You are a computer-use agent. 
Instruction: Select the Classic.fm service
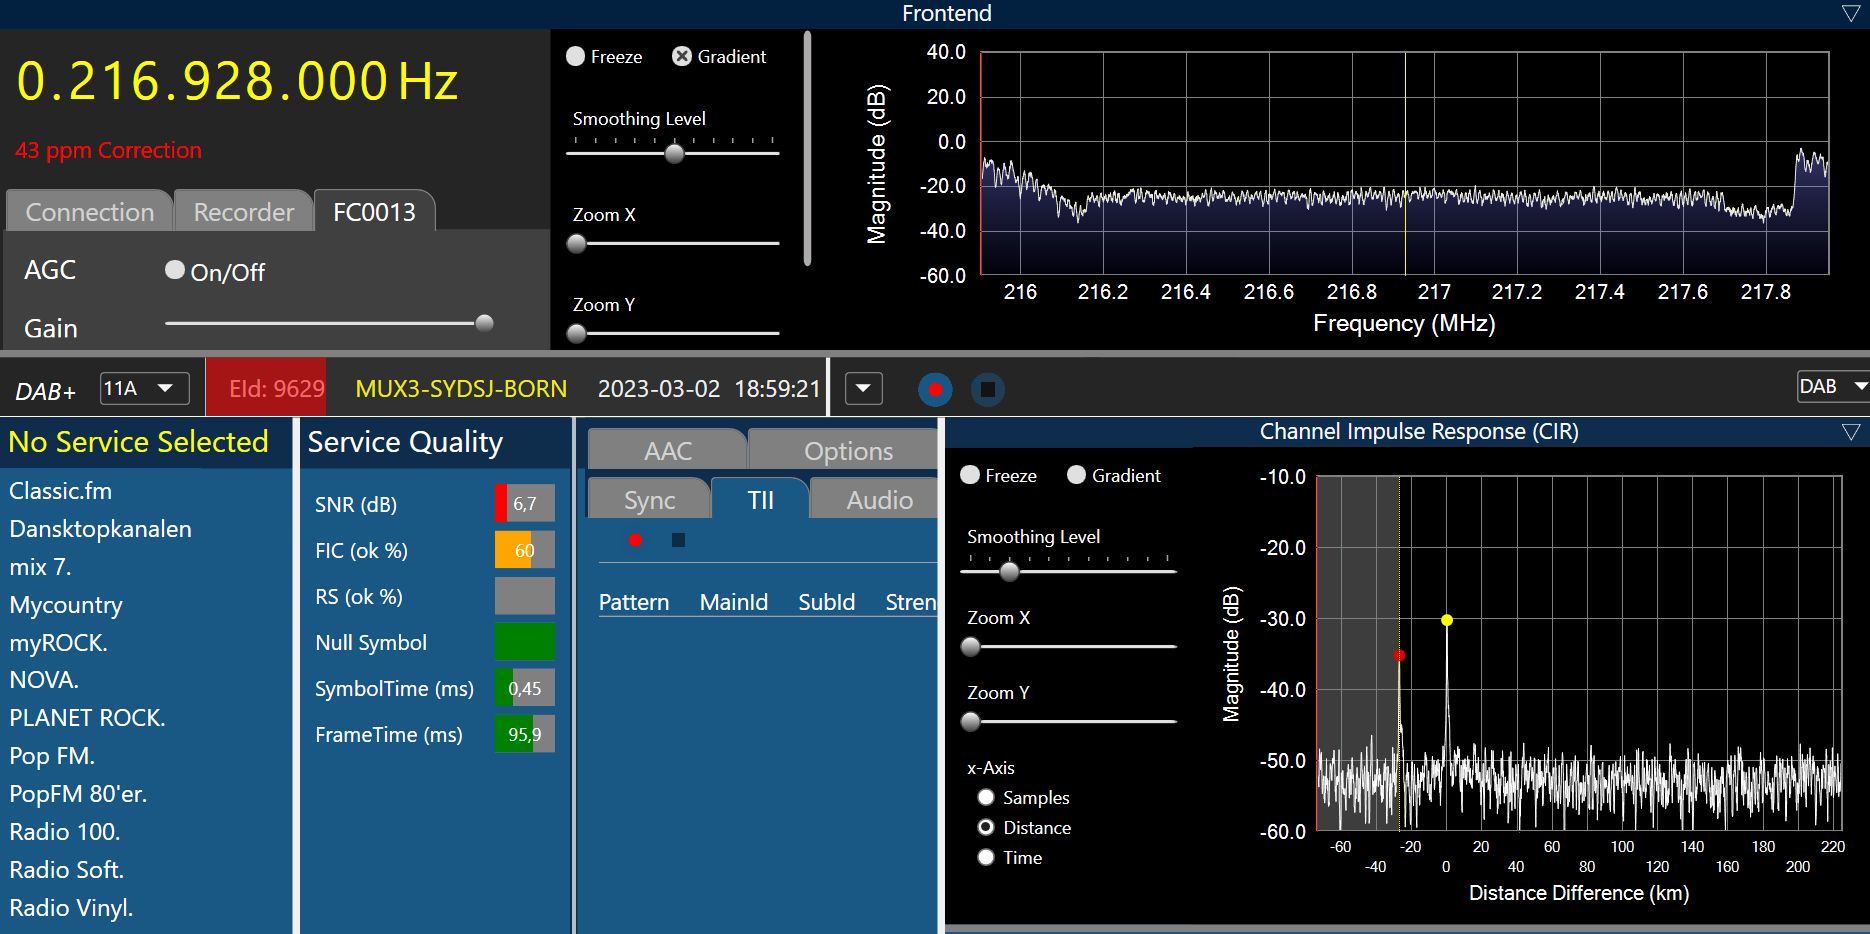click(x=61, y=491)
